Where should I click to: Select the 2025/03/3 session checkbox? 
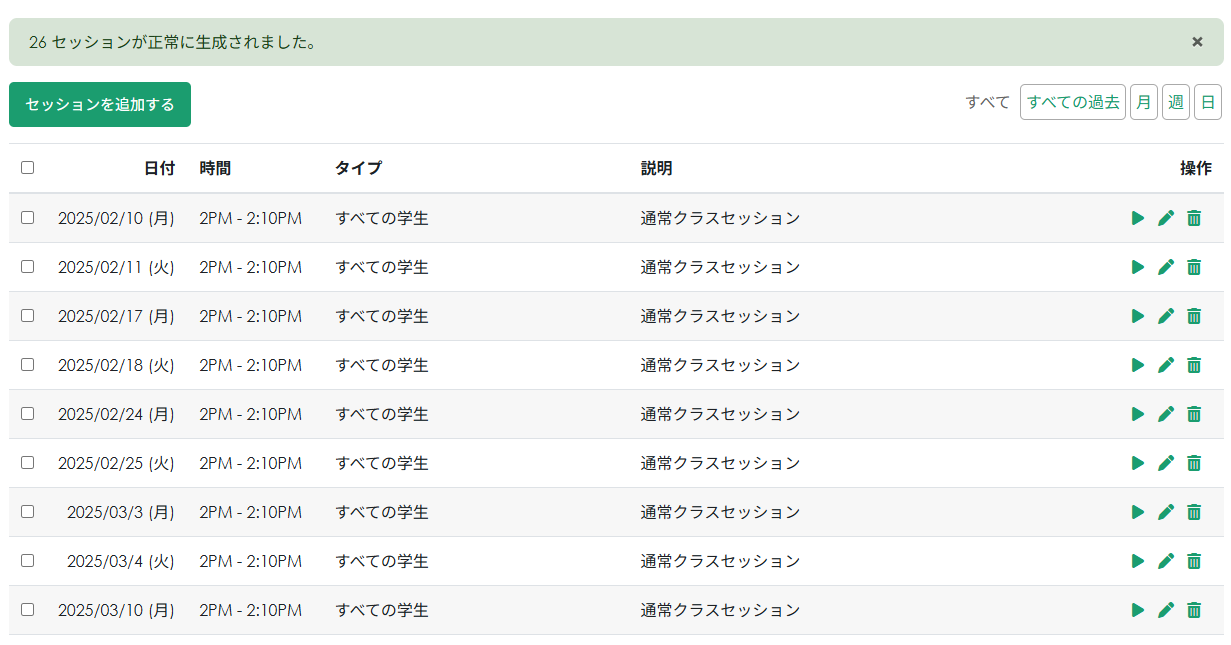(27, 511)
